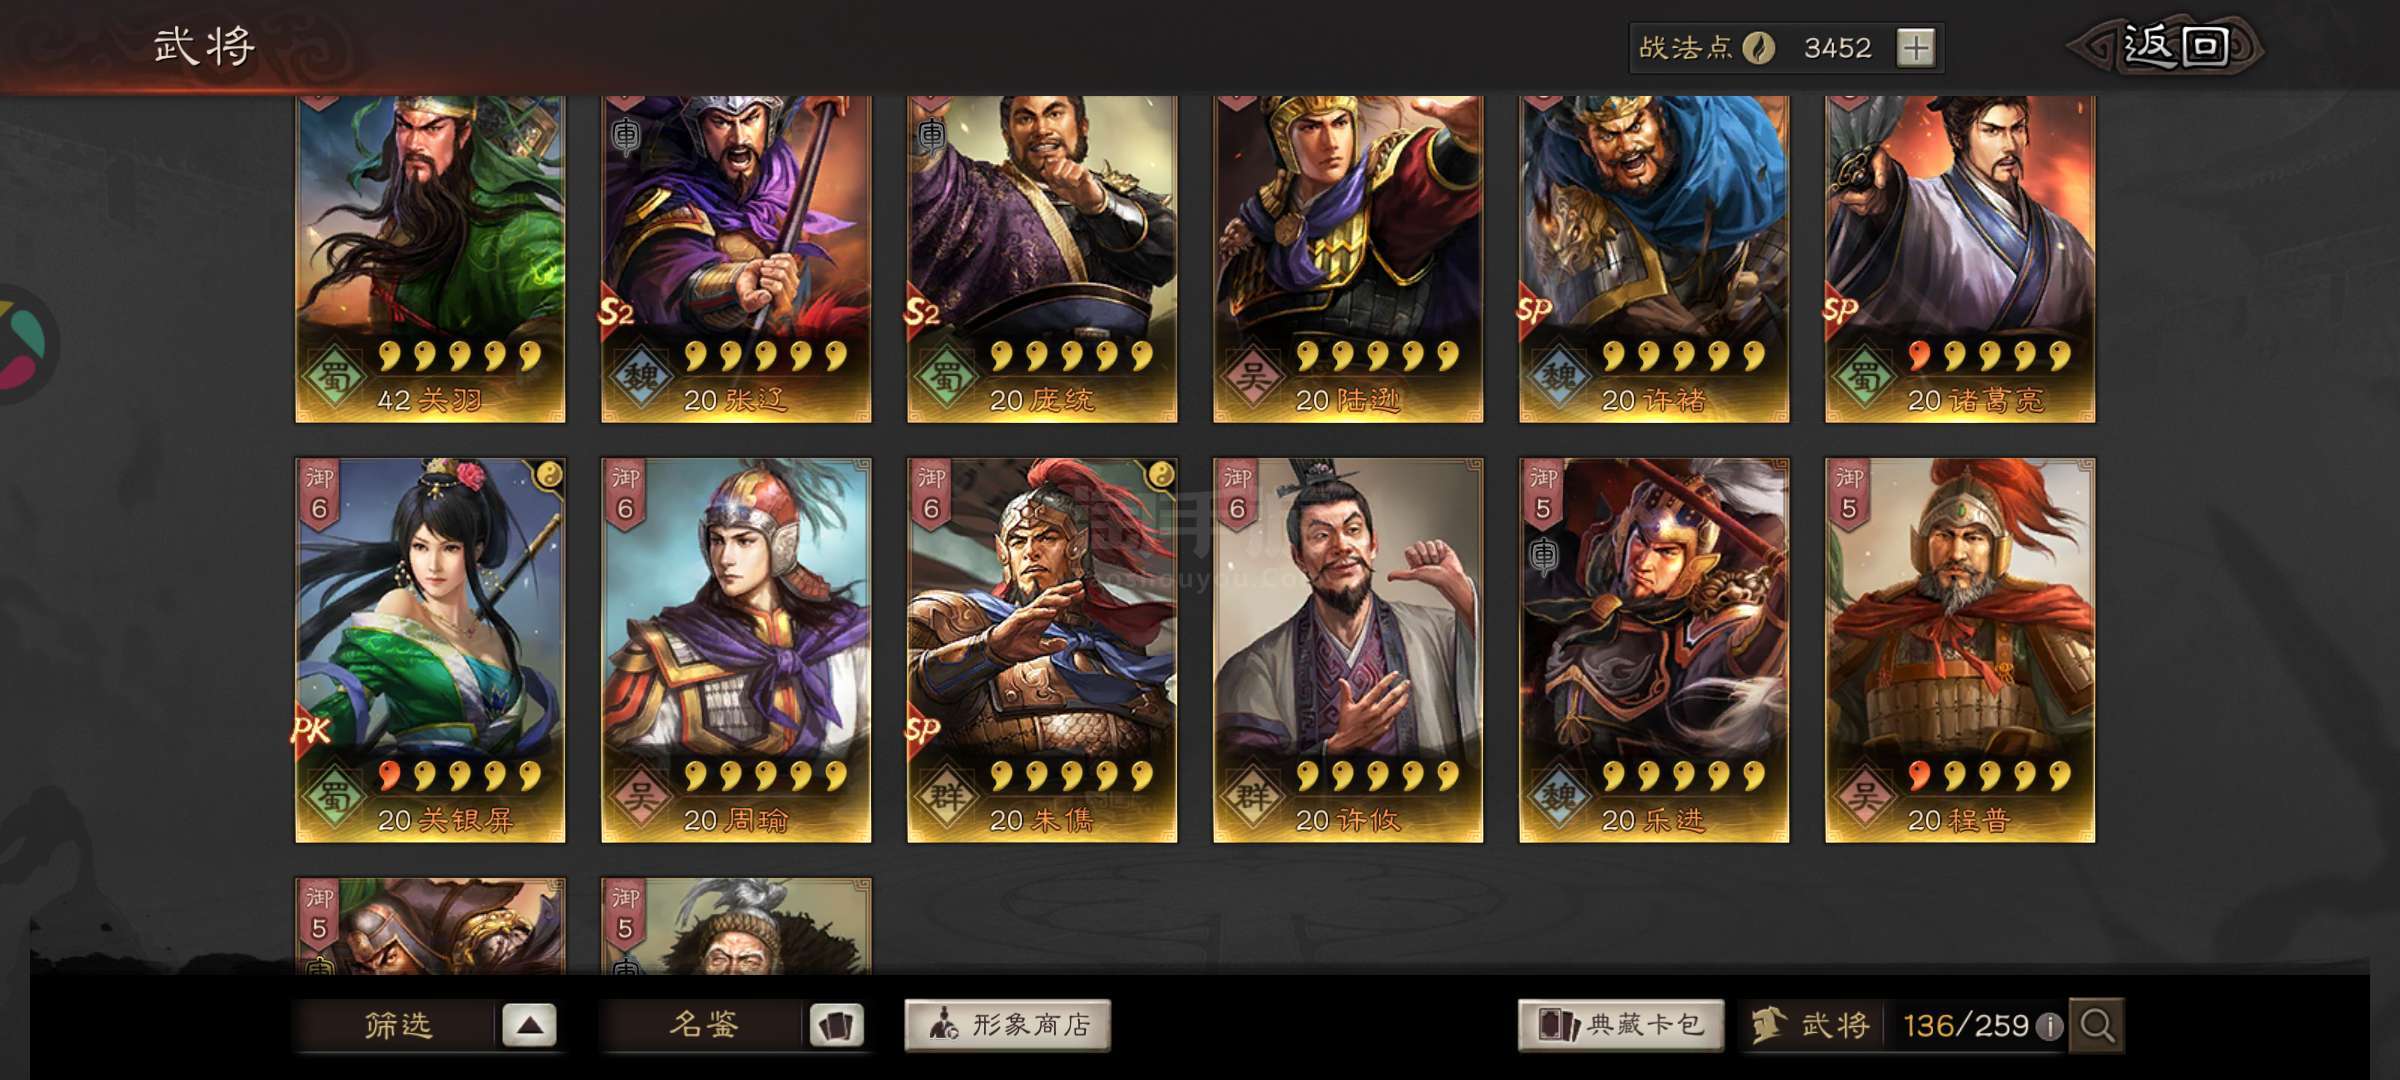Open the S2 张辽 card
Screen dimensions: 2400x1080
coord(736,259)
